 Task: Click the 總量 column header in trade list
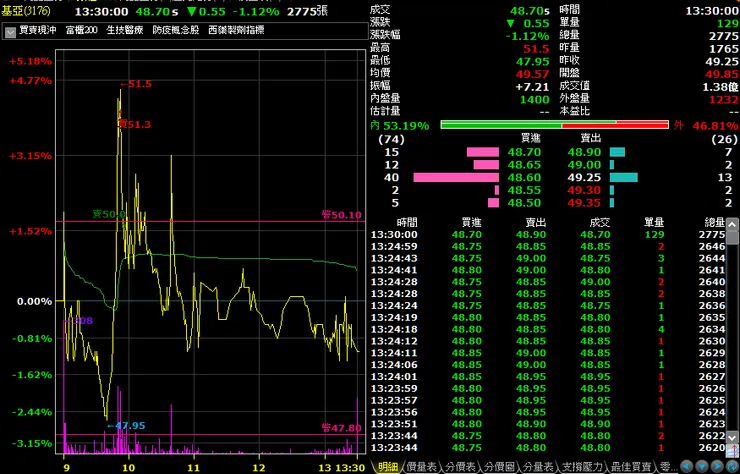point(714,222)
